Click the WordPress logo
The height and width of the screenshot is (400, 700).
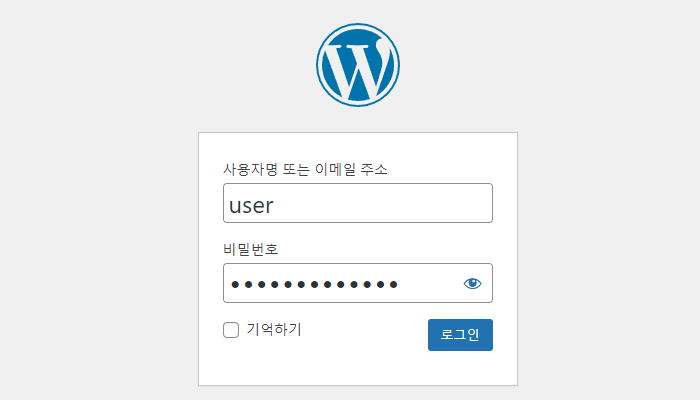coord(358,65)
